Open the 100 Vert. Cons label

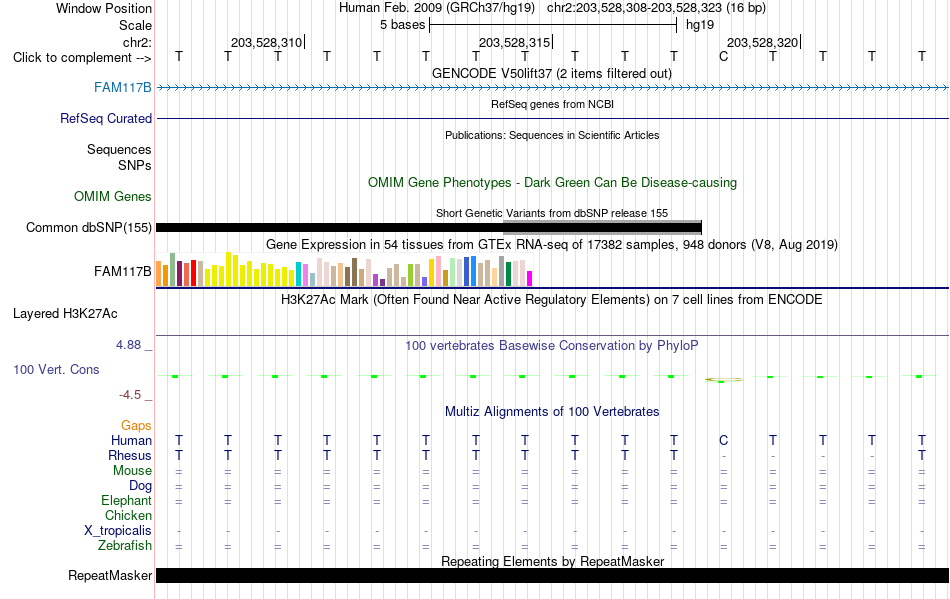click(x=56, y=369)
